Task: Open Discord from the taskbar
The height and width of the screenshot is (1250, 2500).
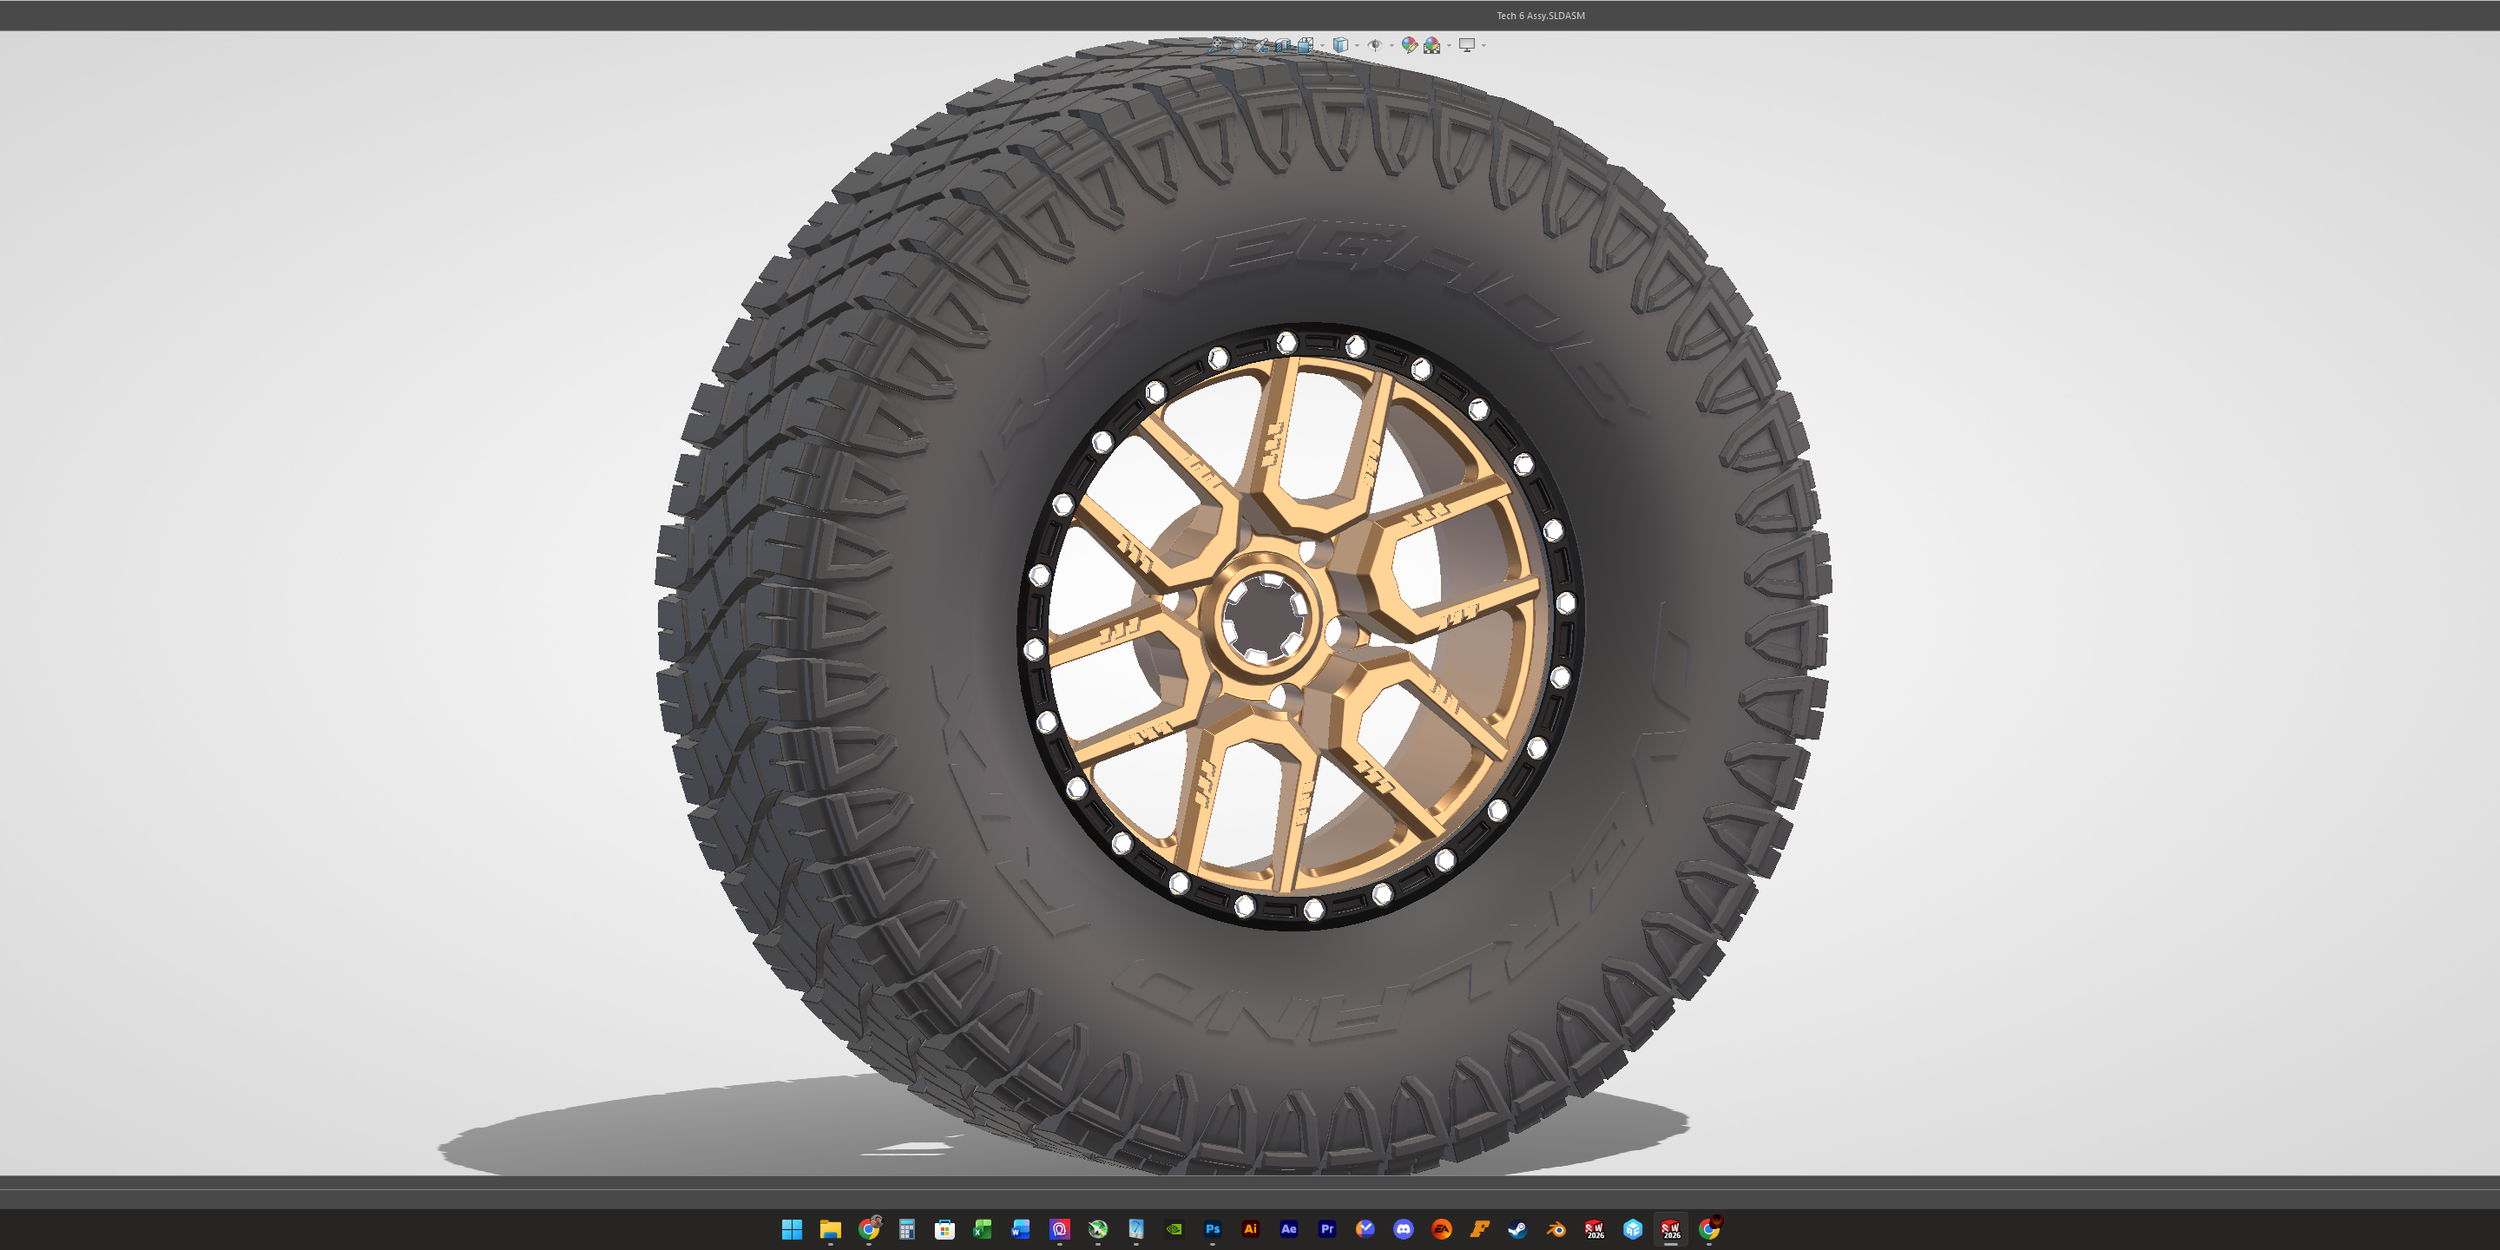Action: (x=1404, y=1229)
